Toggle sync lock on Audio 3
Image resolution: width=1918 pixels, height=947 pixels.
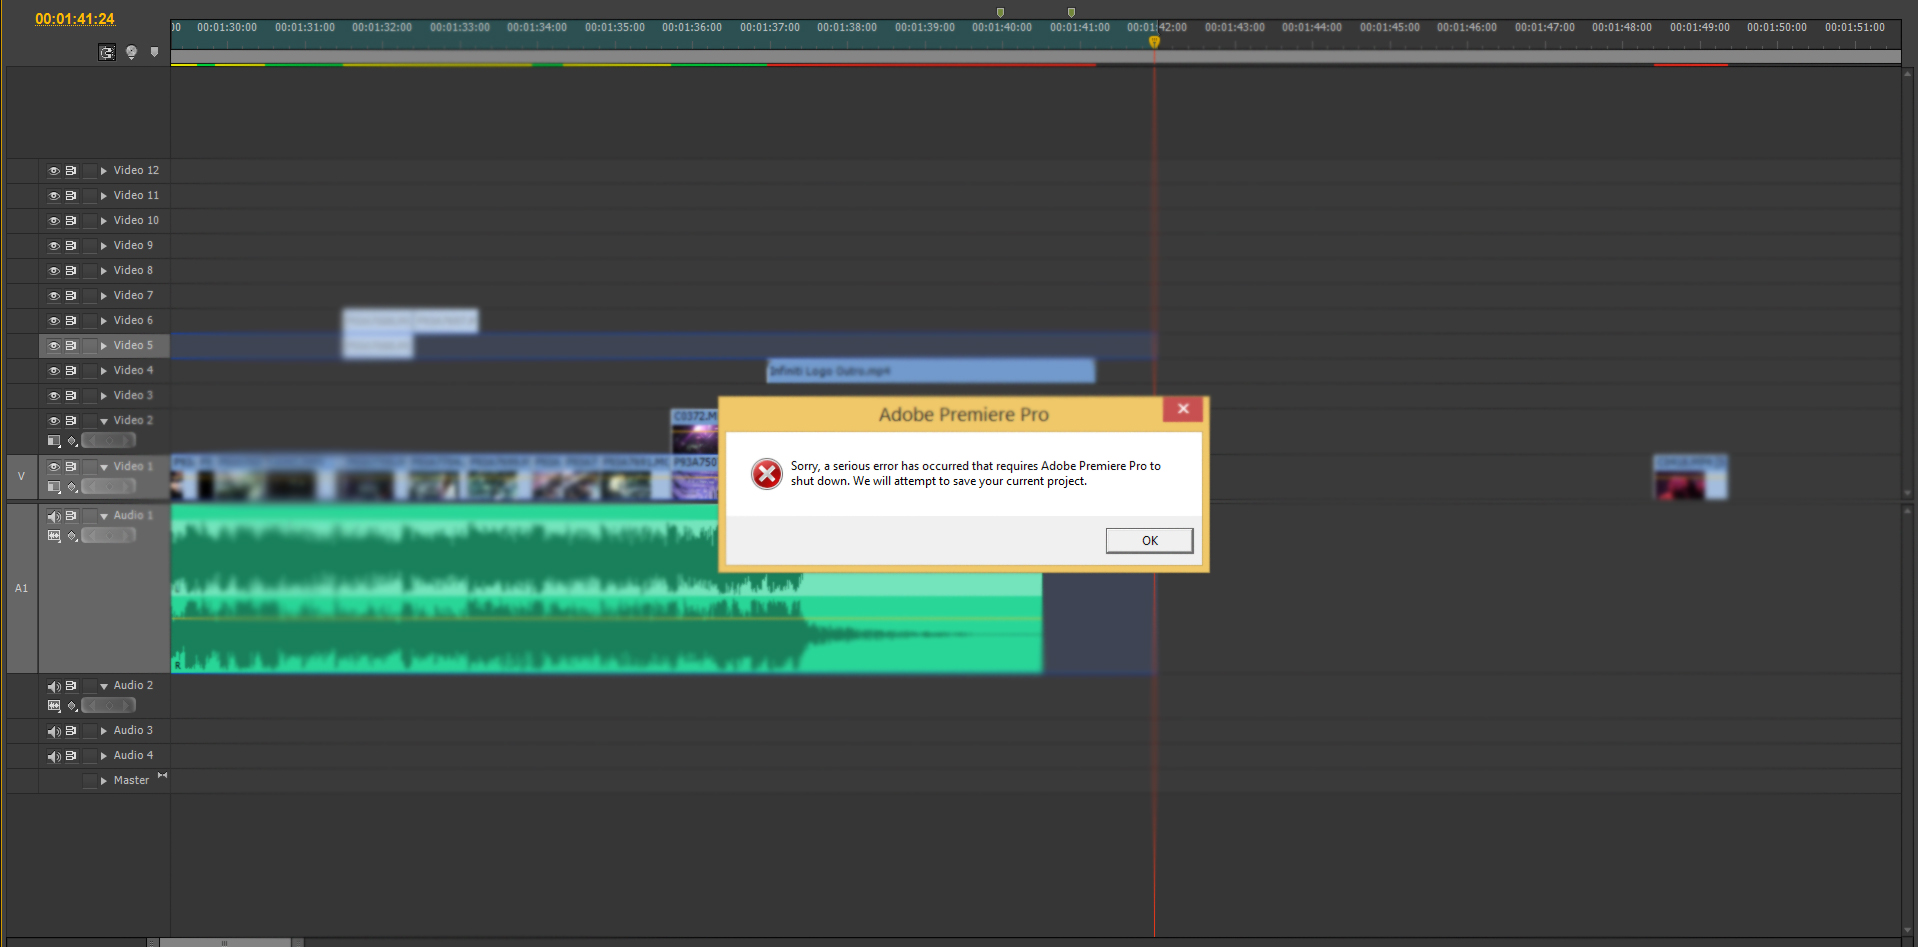tap(71, 731)
